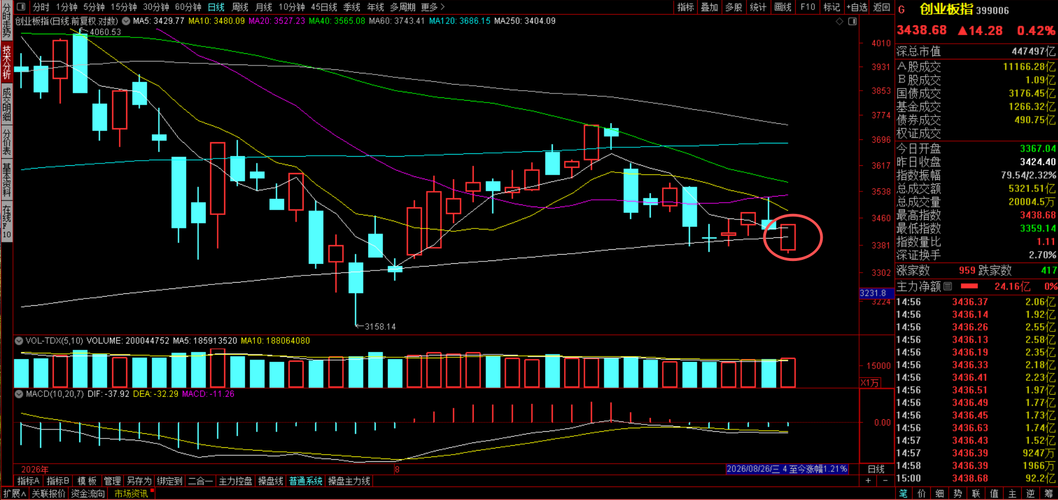1058x500 pixels.
Task: Select 主力控盘 indicator template
Action: [235, 481]
